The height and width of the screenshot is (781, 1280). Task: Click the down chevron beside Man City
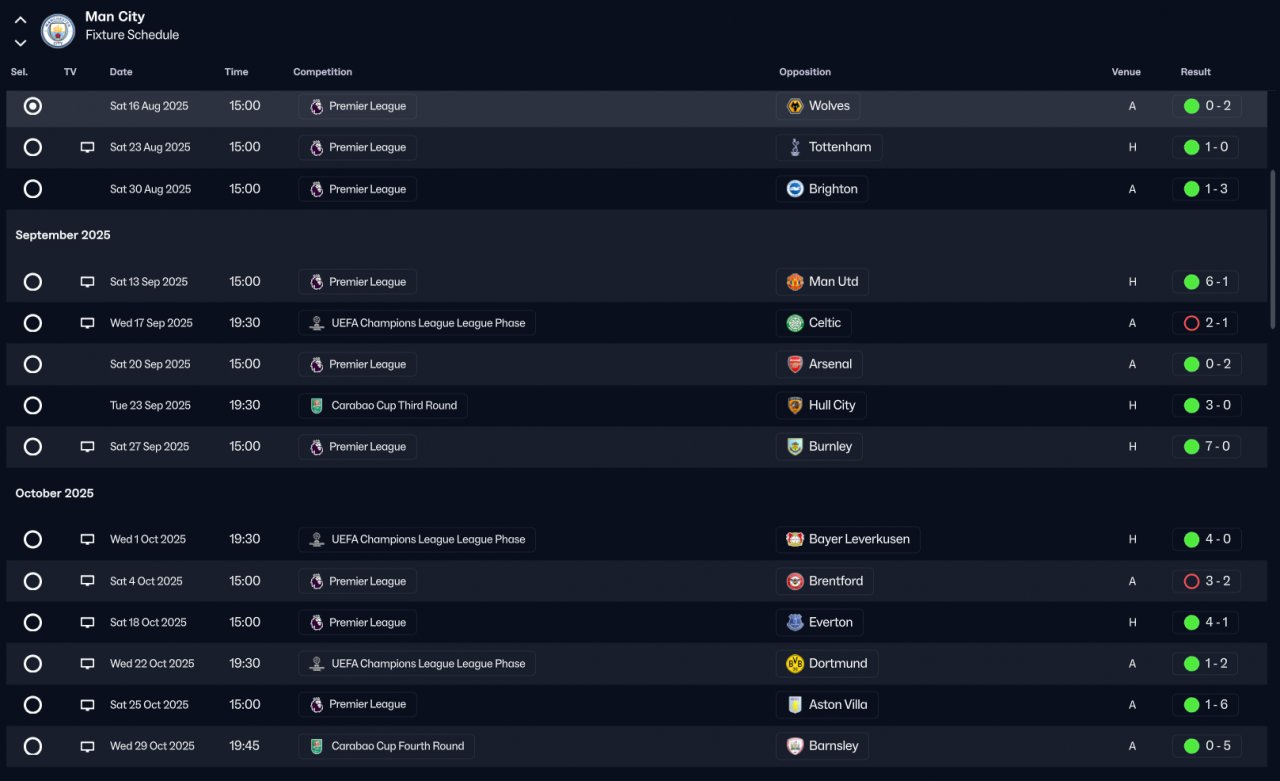click(x=20, y=43)
